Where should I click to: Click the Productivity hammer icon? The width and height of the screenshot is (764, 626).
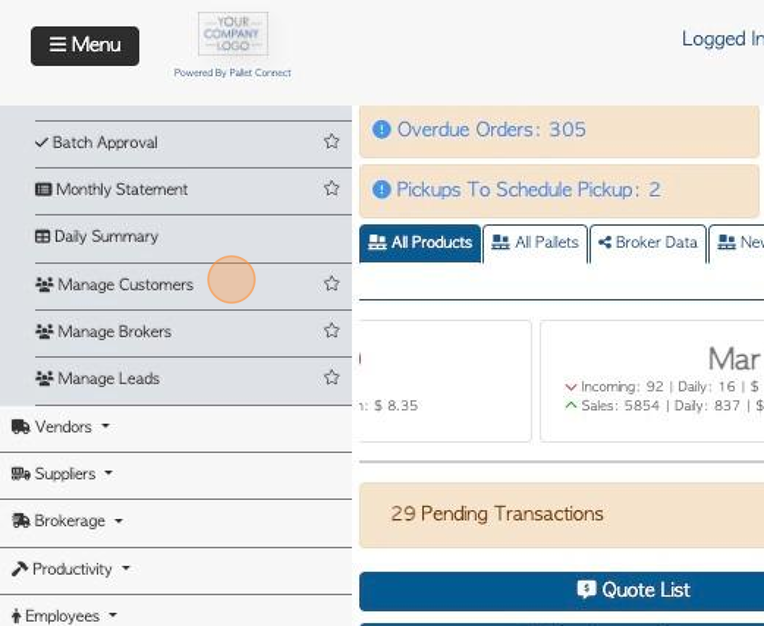click(x=19, y=569)
